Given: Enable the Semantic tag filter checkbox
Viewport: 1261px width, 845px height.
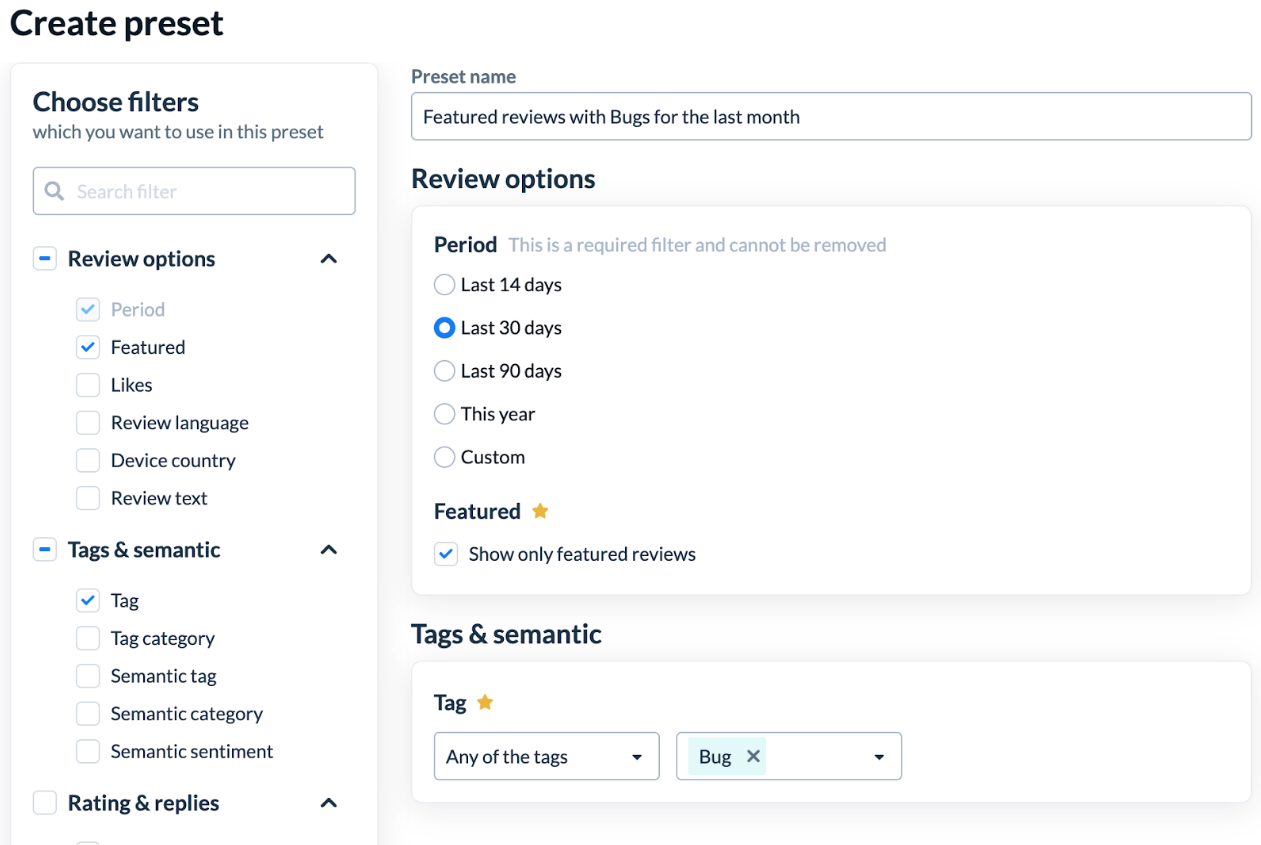Looking at the screenshot, I should (x=88, y=676).
